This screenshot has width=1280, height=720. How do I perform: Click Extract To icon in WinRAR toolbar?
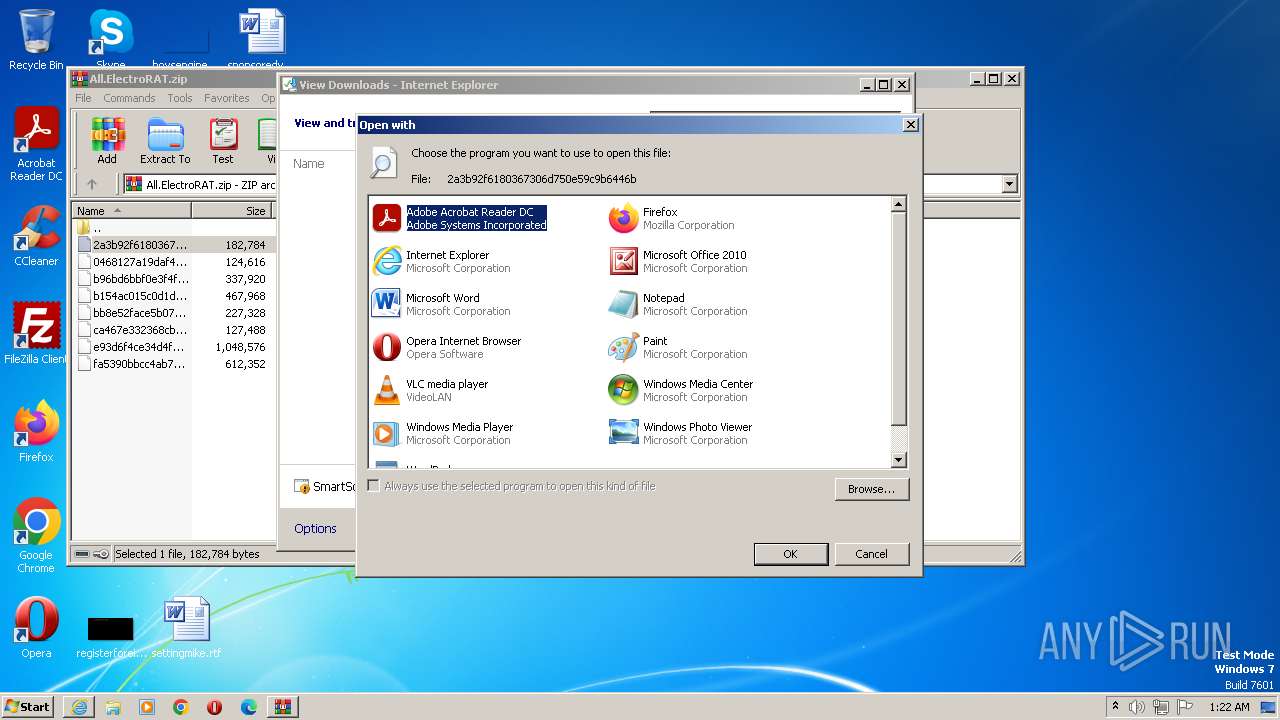point(165,141)
